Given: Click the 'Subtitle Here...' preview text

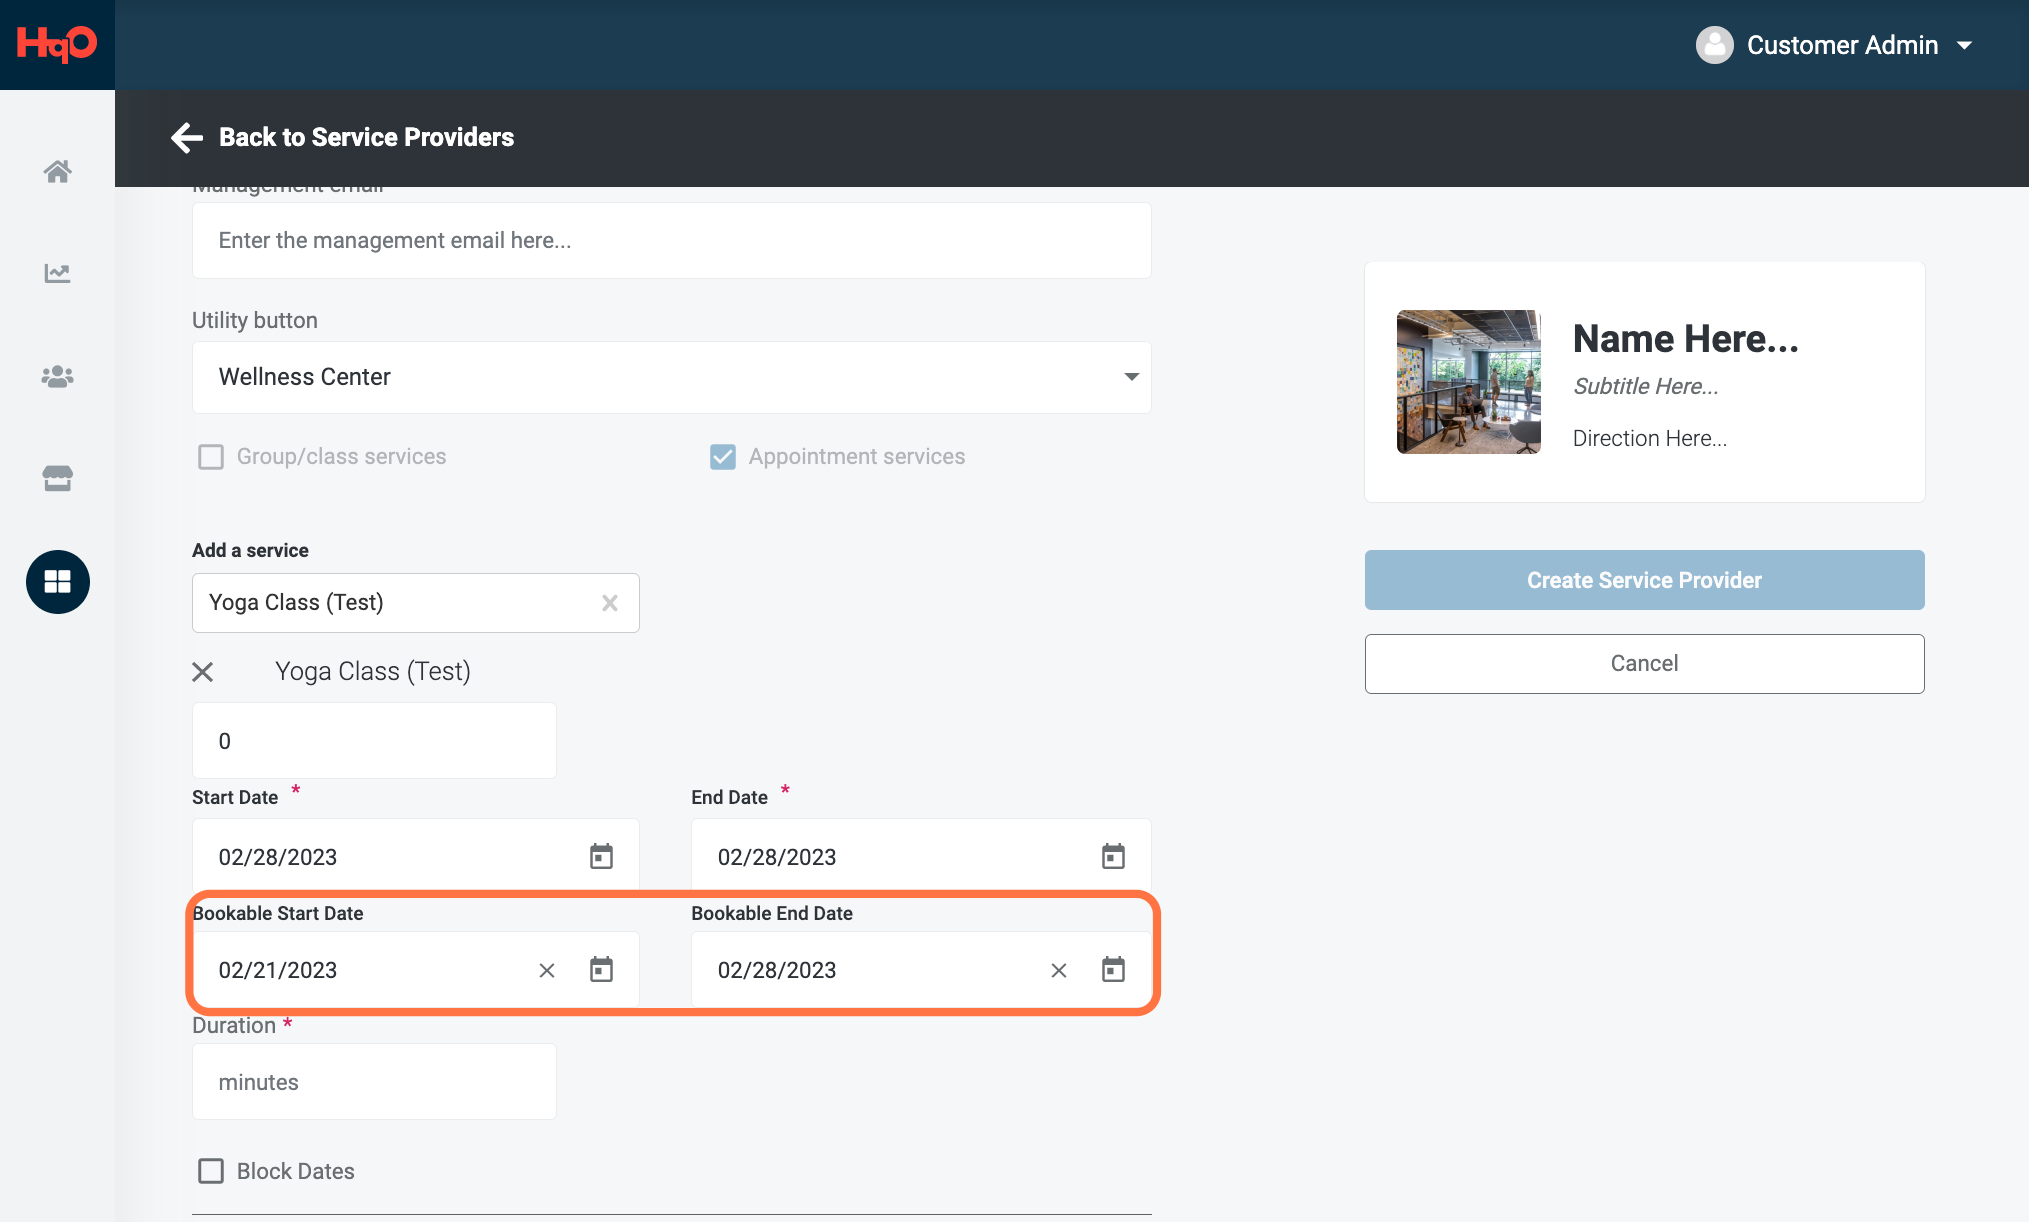Looking at the screenshot, I should point(1646,386).
